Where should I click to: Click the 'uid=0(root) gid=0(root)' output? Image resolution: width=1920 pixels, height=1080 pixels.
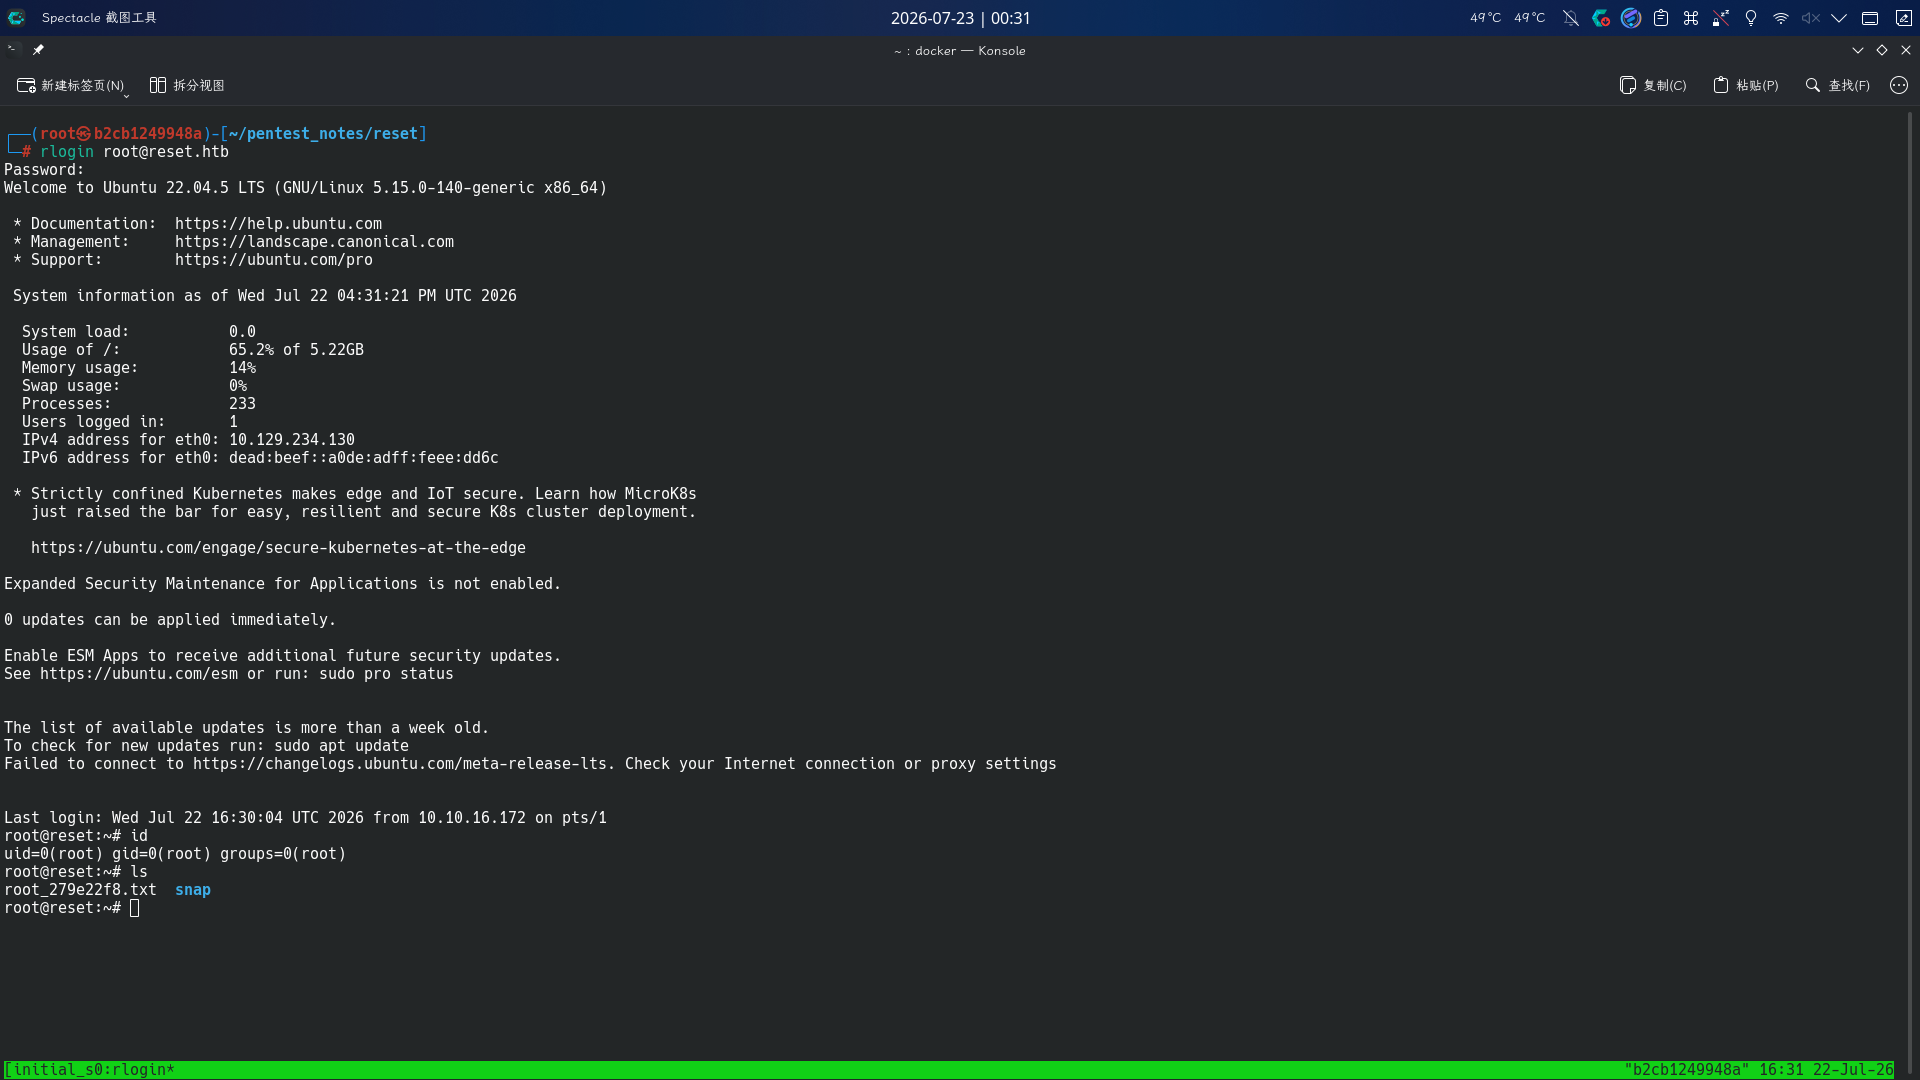click(x=175, y=854)
